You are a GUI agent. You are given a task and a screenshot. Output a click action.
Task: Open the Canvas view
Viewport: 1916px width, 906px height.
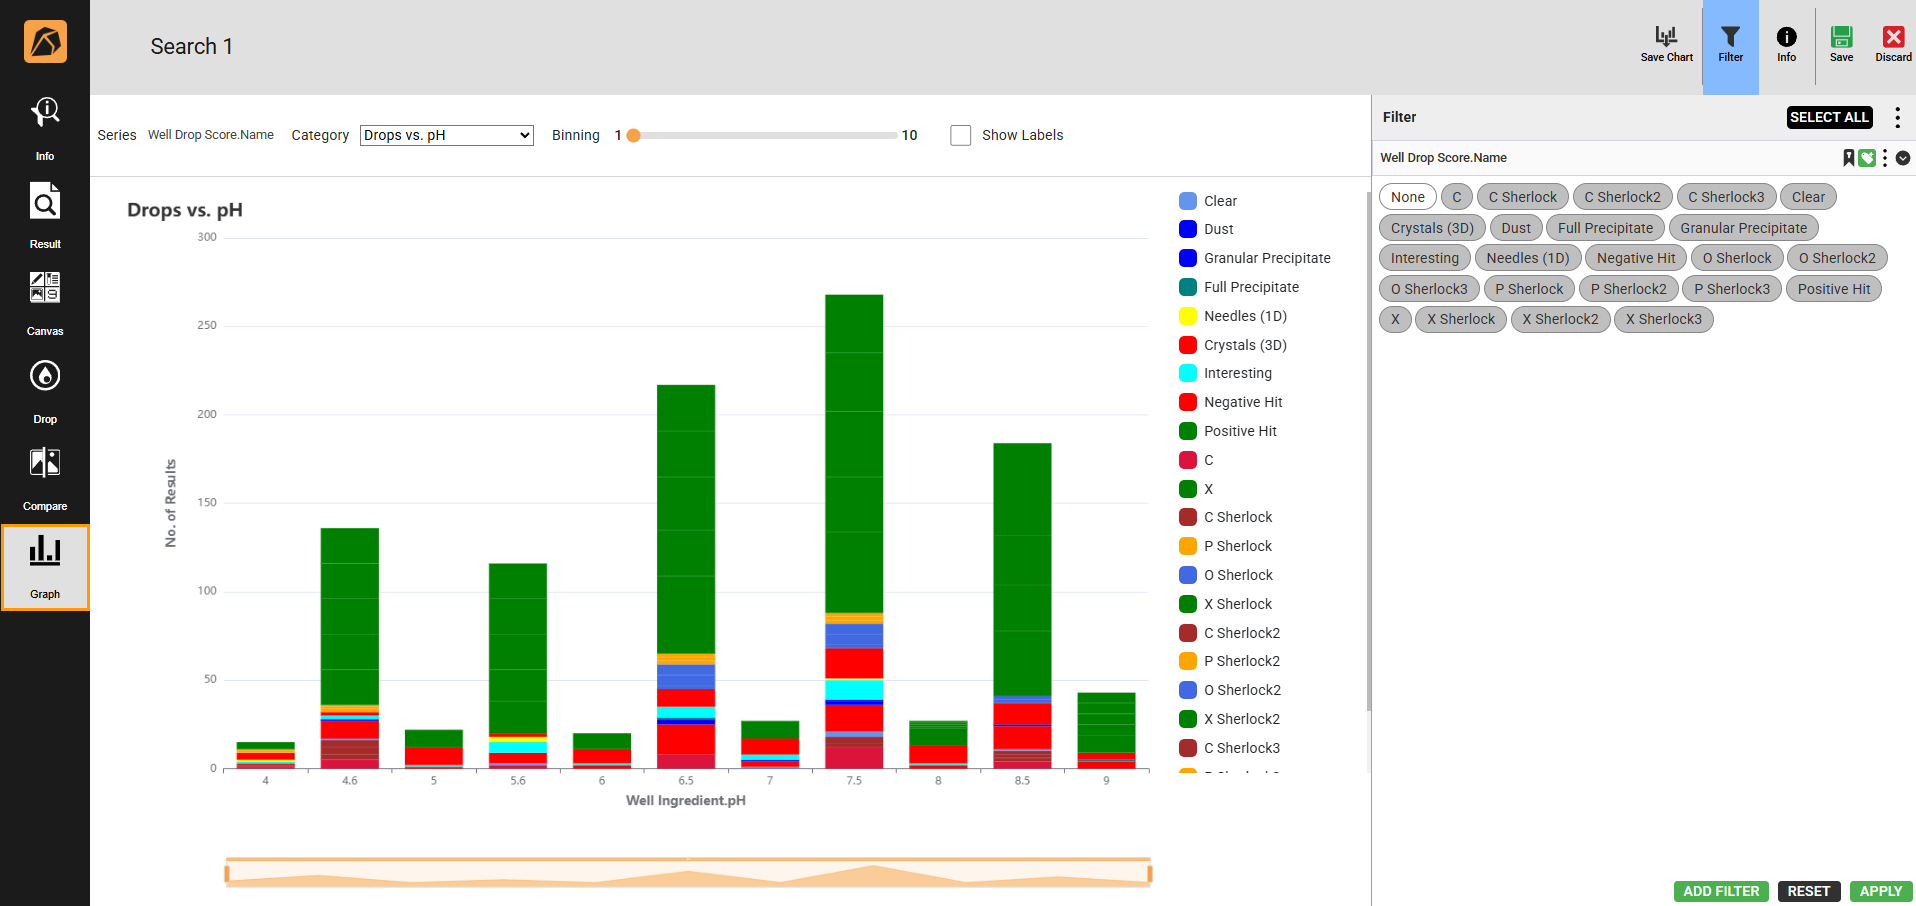tap(45, 302)
